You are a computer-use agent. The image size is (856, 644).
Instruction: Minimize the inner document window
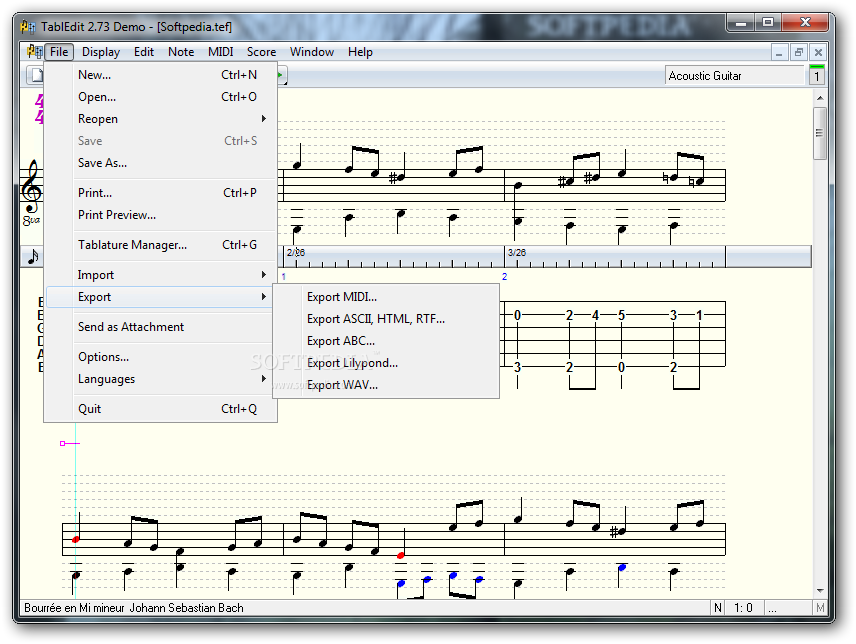[779, 52]
